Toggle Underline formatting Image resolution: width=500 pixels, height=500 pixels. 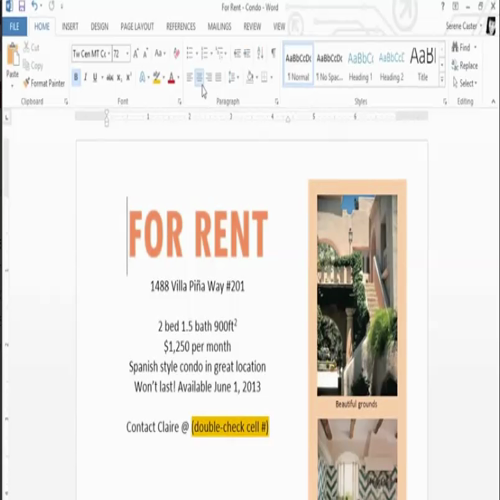point(95,77)
